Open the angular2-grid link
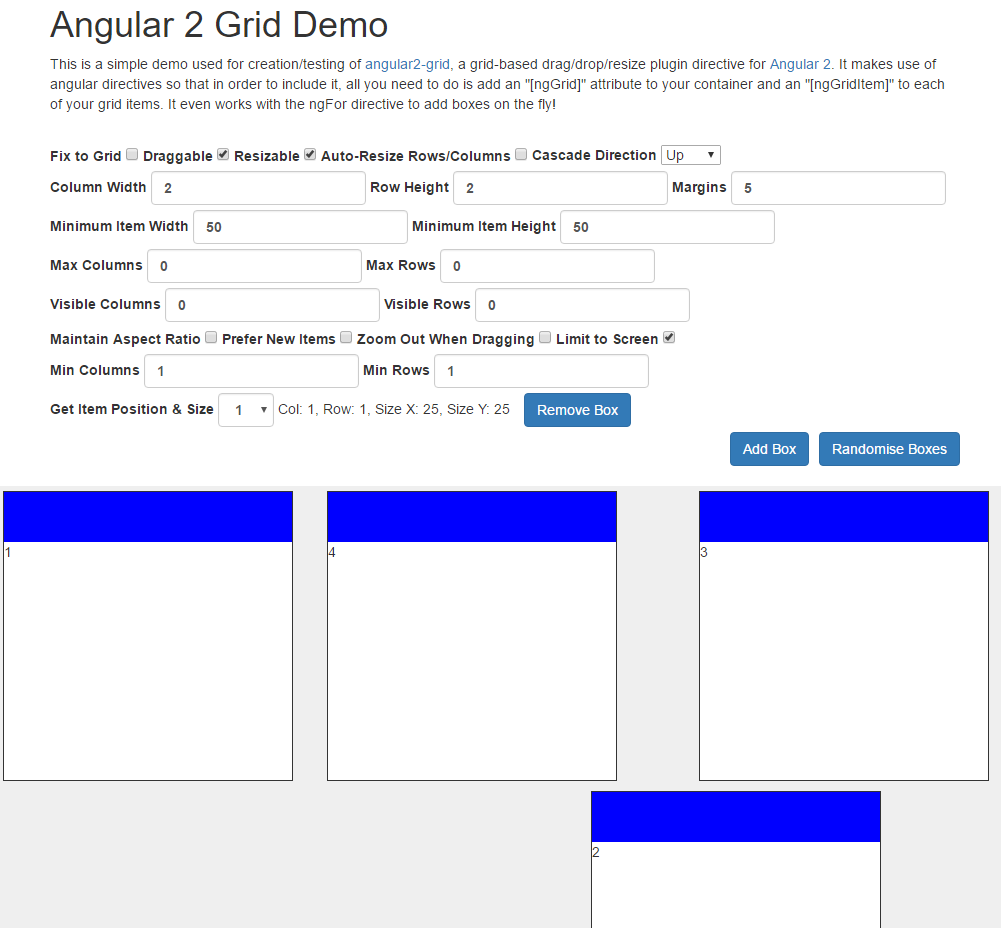The height and width of the screenshot is (928, 1001). [407, 64]
